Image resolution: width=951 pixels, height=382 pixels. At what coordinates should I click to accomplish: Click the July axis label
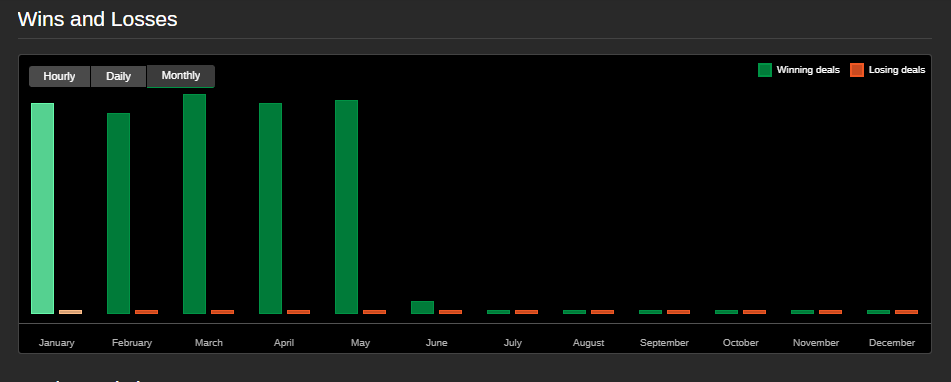pos(512,343)
